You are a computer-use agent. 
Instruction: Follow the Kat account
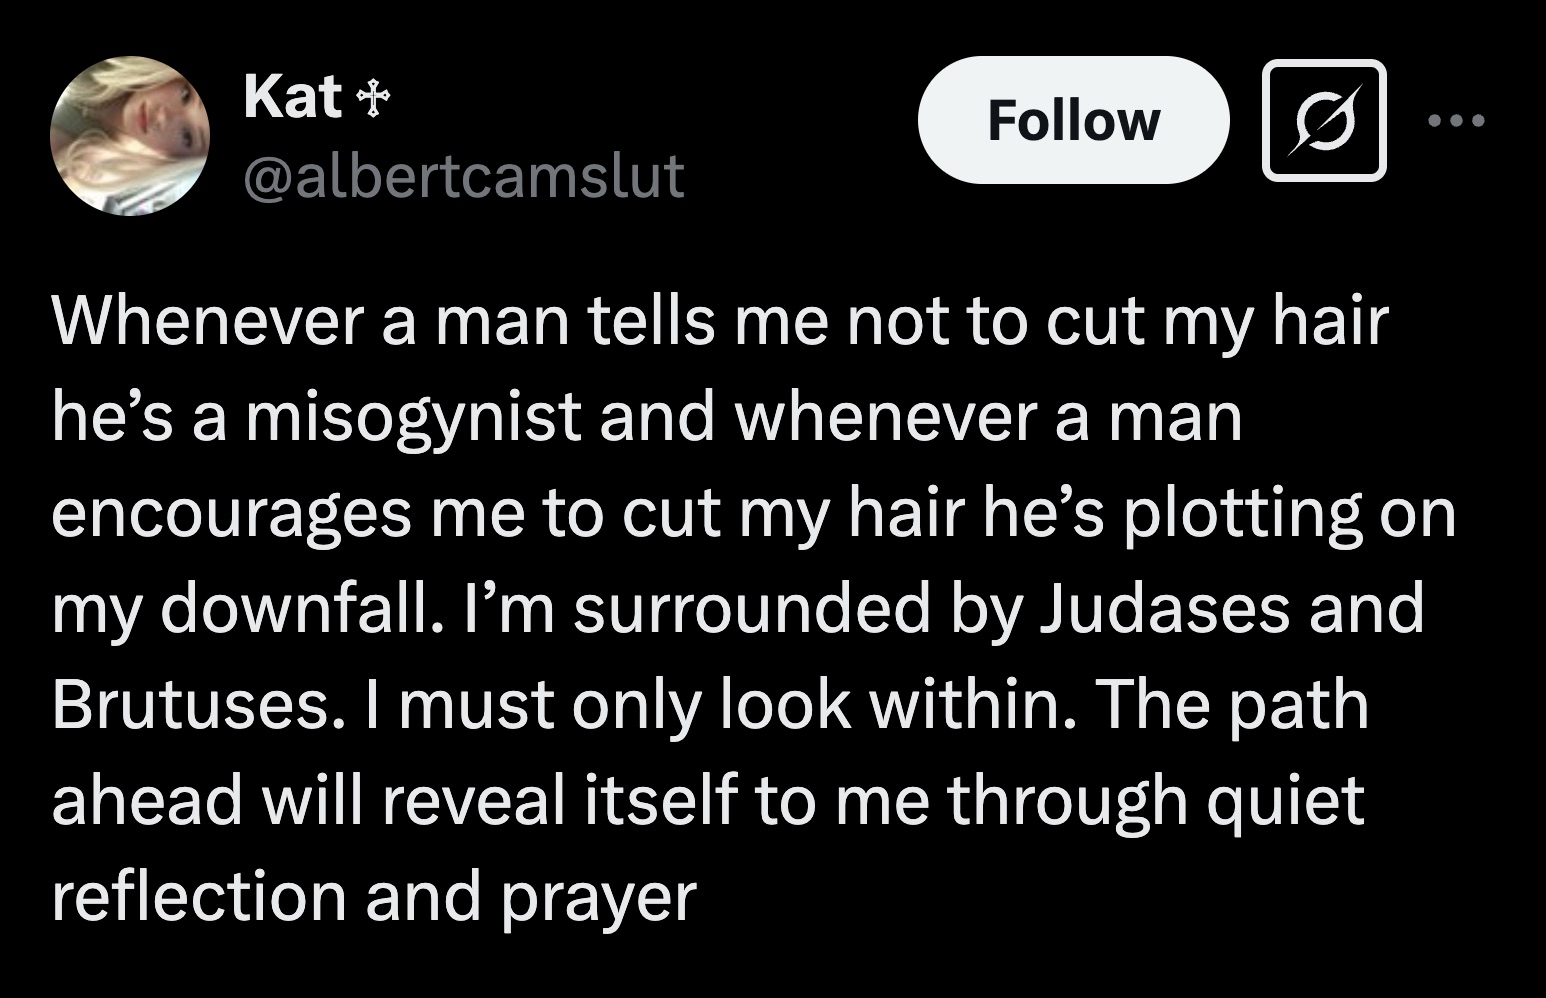[x=1073, y=120]
